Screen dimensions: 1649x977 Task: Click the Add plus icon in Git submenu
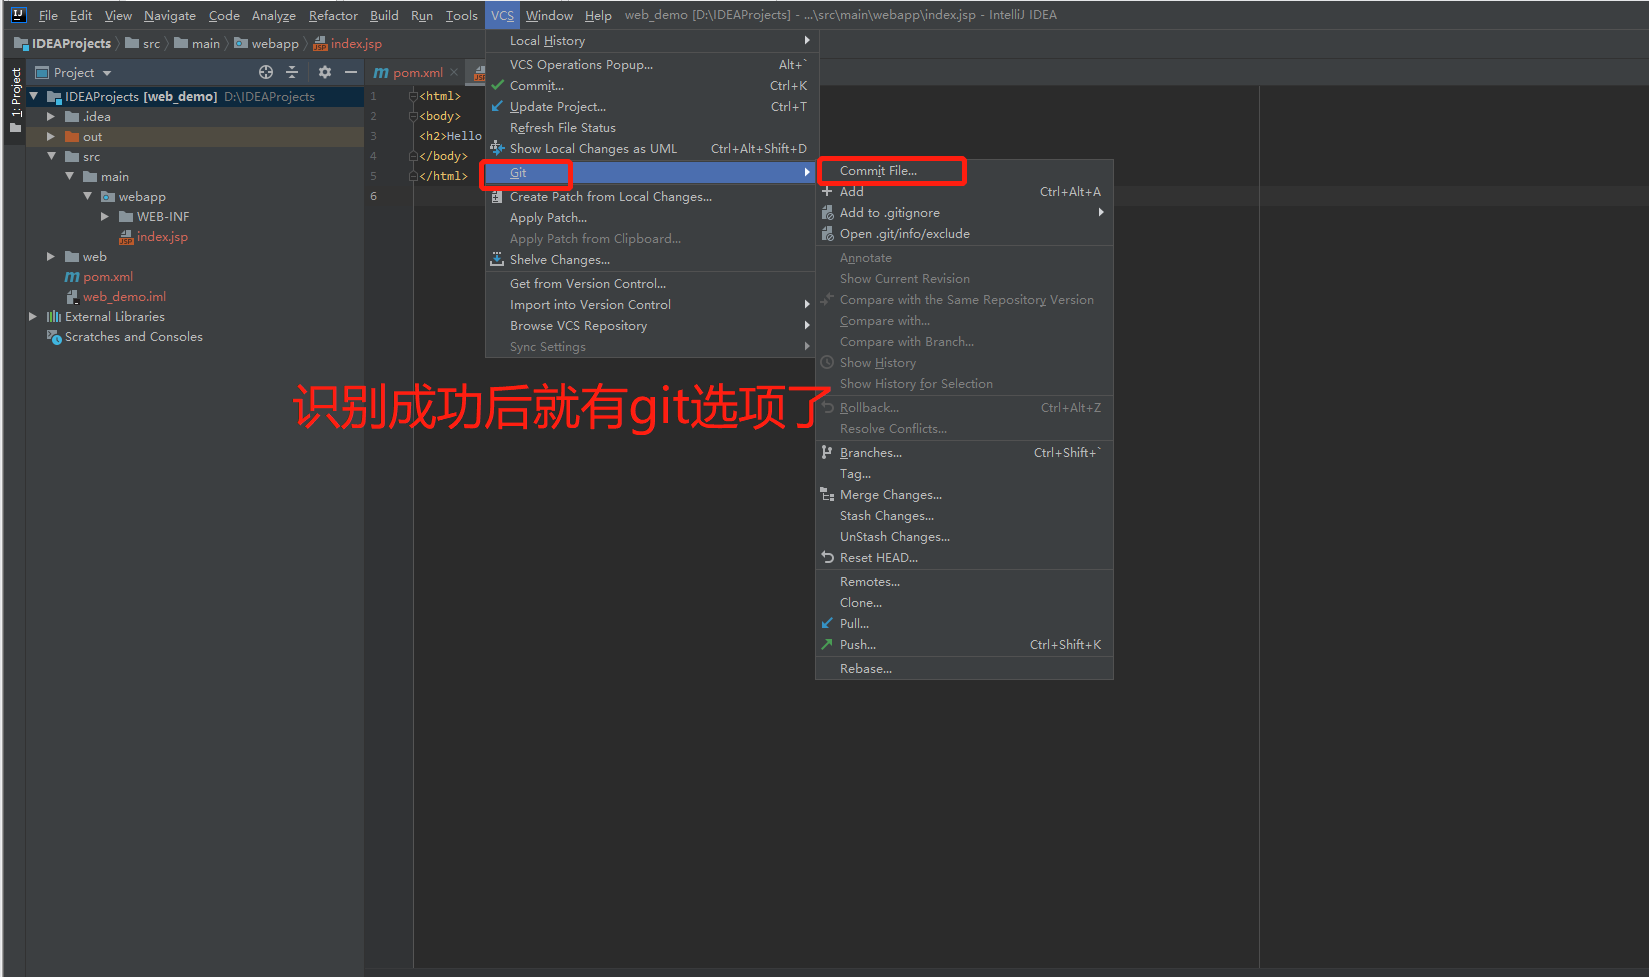tap(827, 192)
